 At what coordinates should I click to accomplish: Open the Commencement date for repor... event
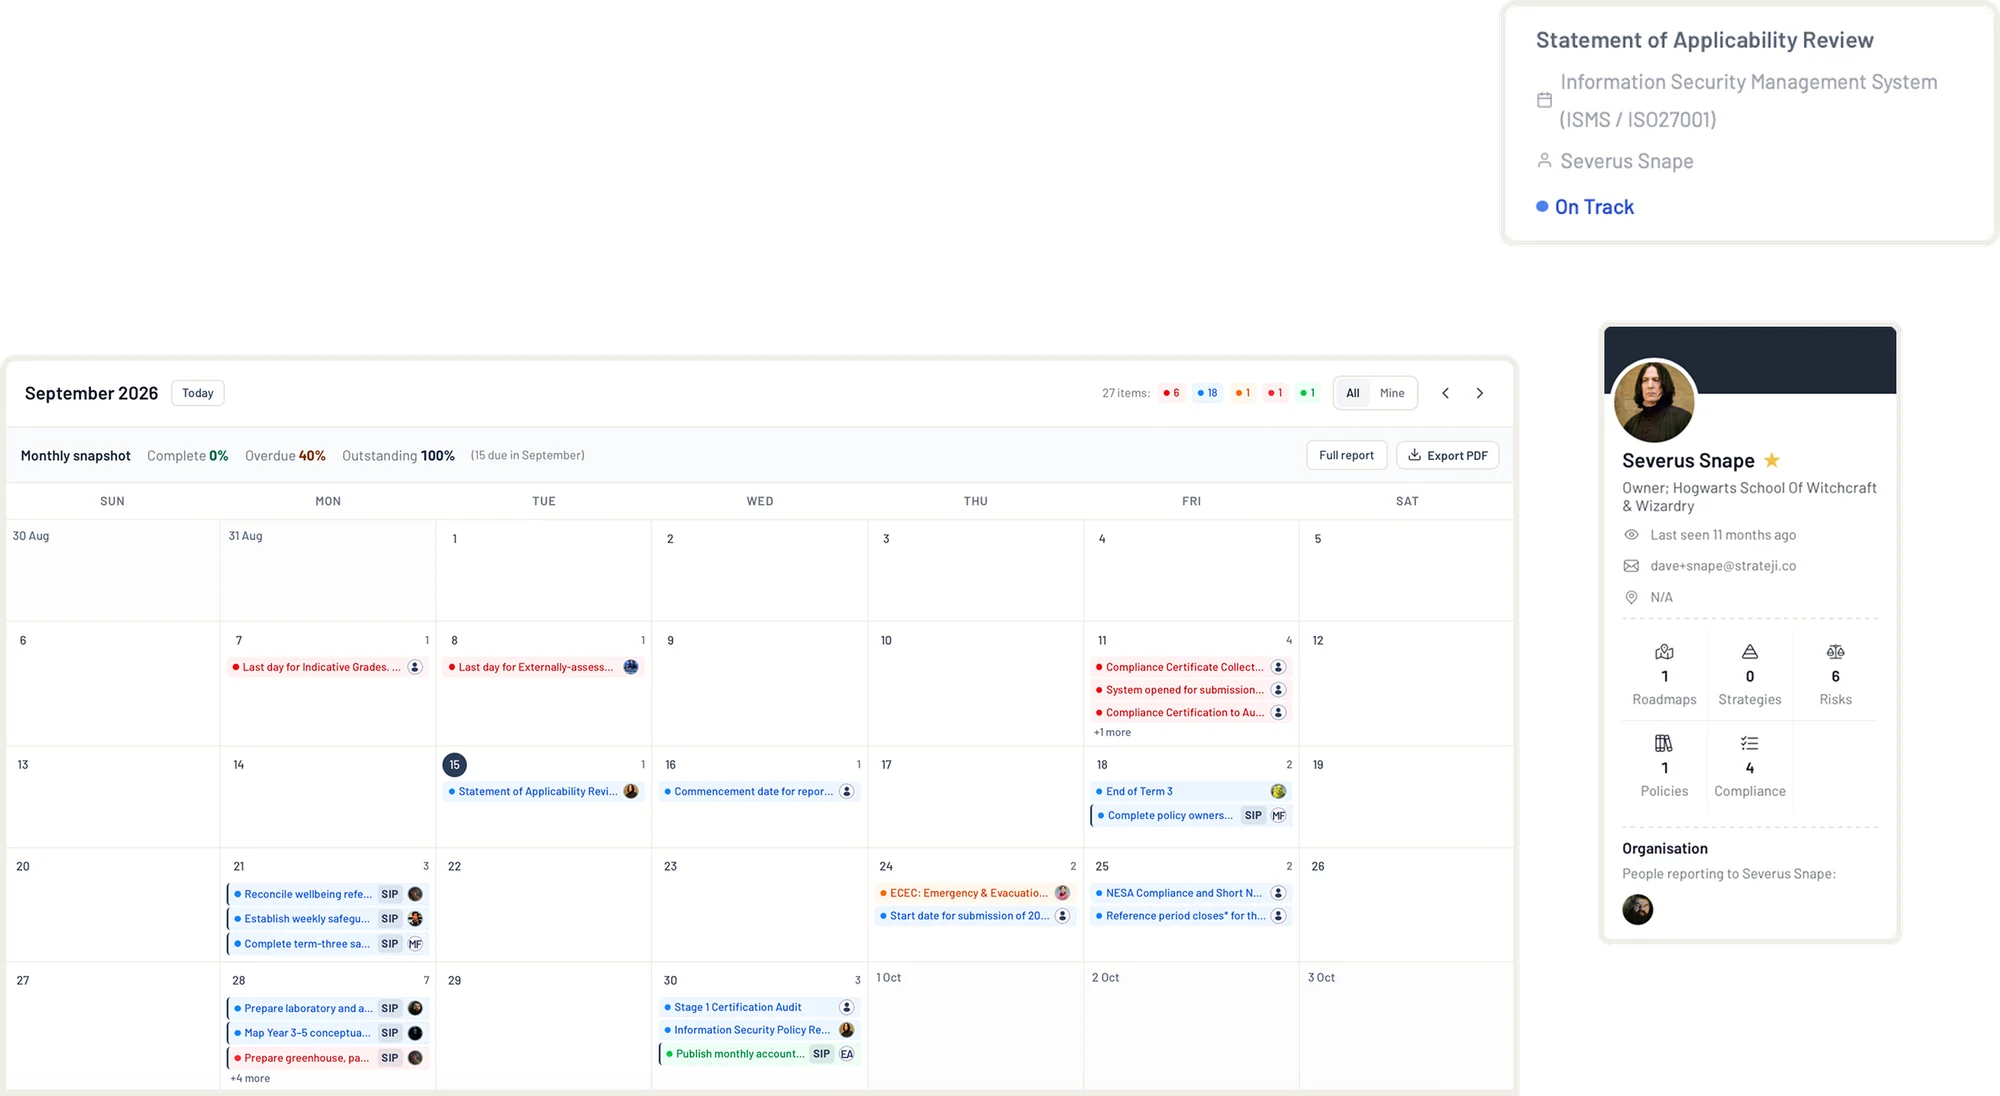(759, 791)
